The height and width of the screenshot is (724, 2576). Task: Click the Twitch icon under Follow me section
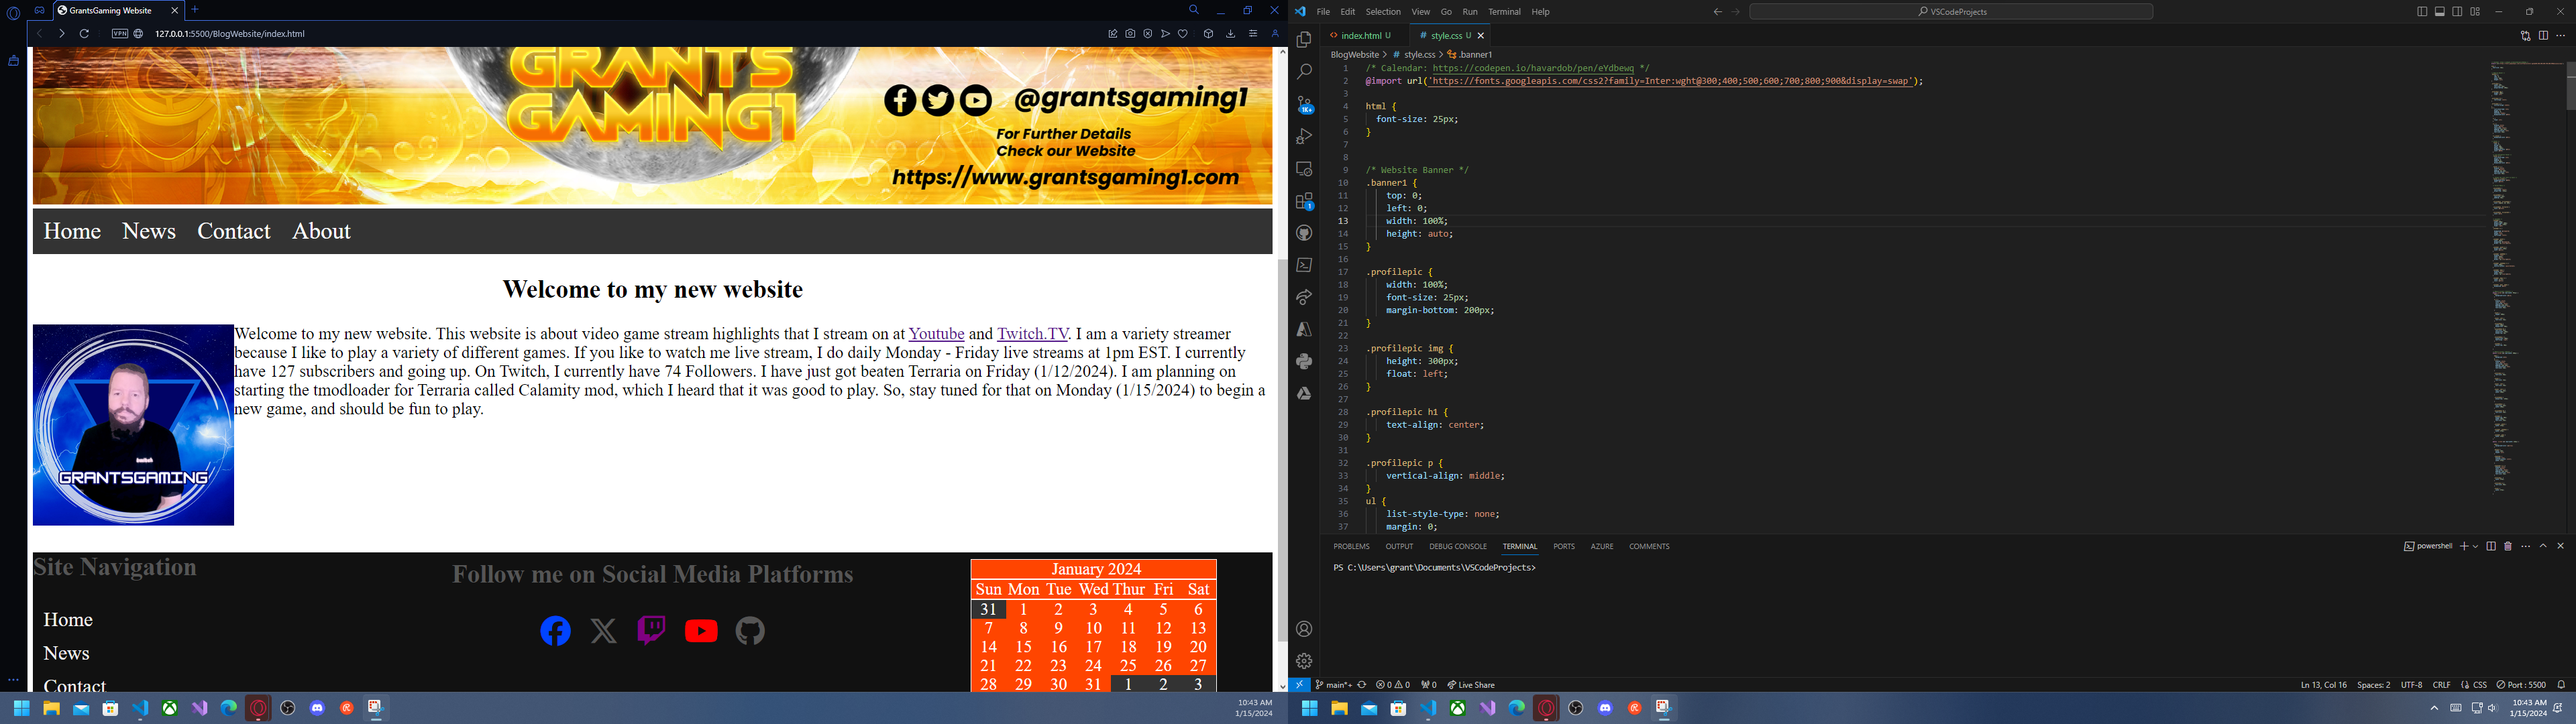pyautogui.click(x=651, y=631)
